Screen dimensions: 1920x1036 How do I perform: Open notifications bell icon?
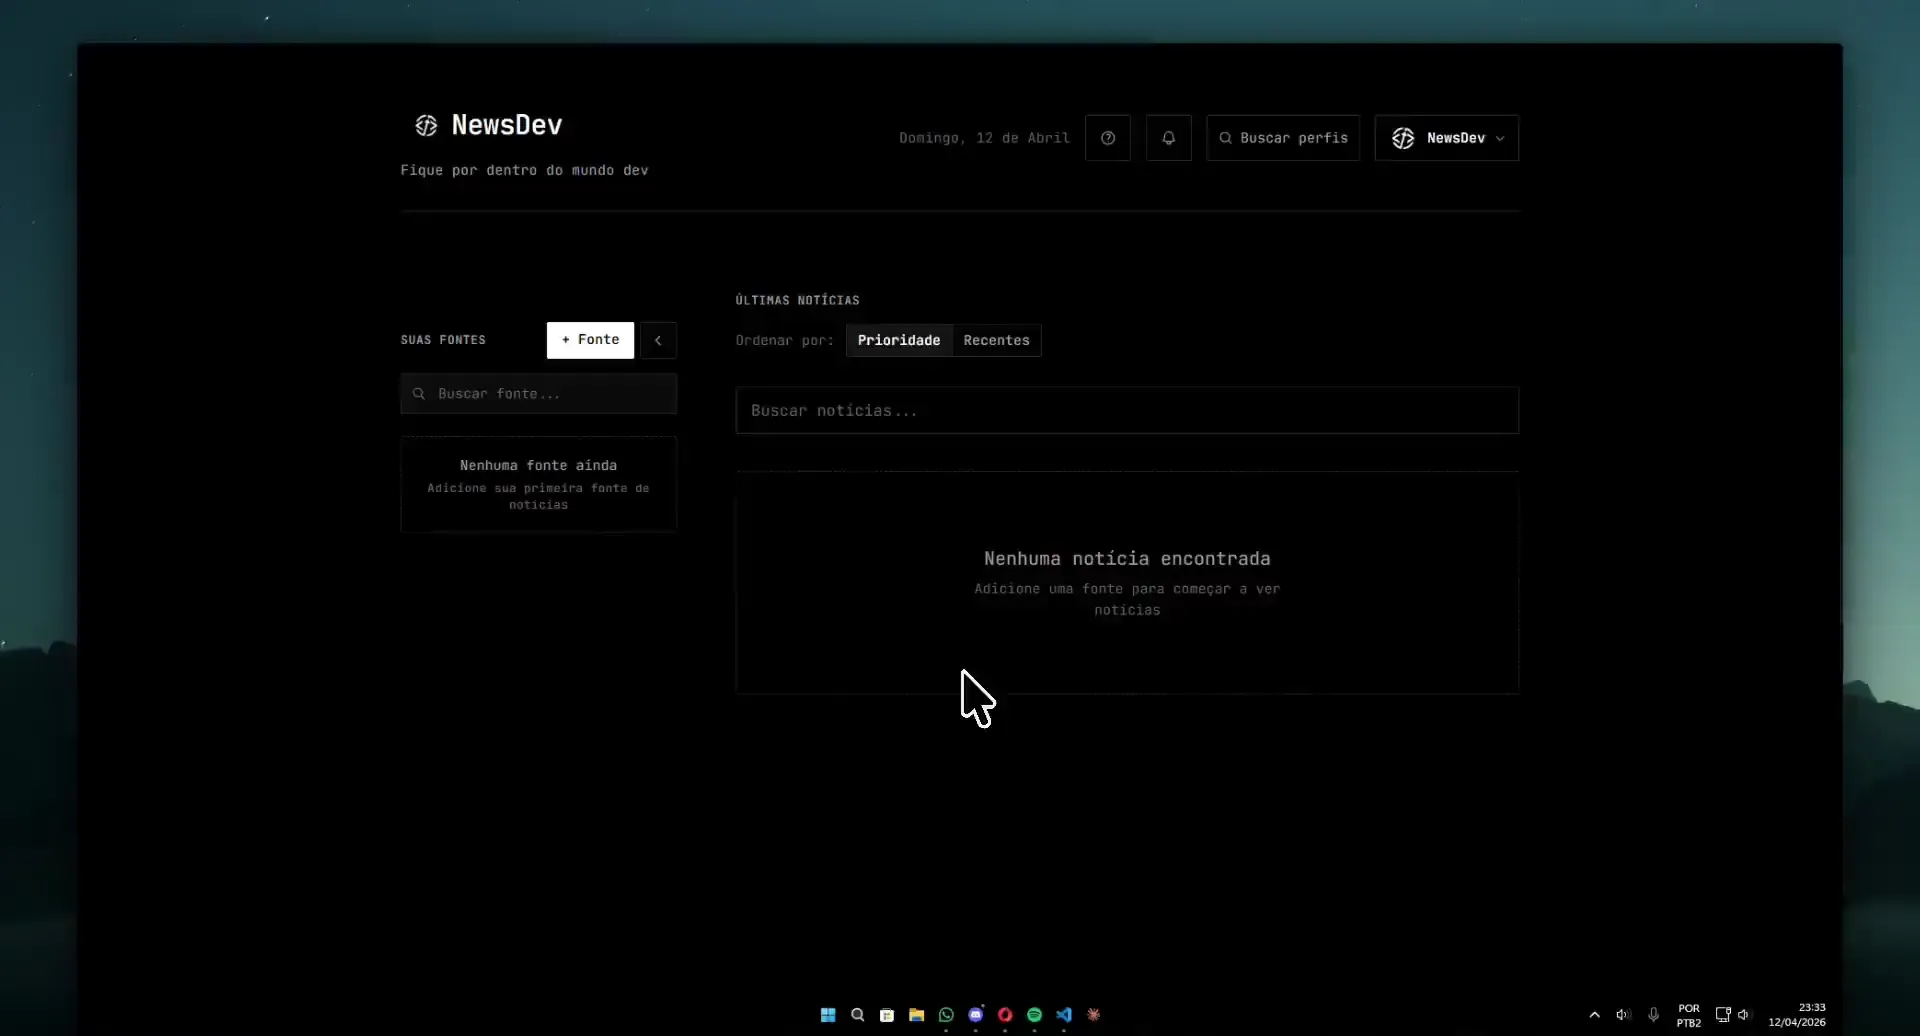pos(1168,138)
